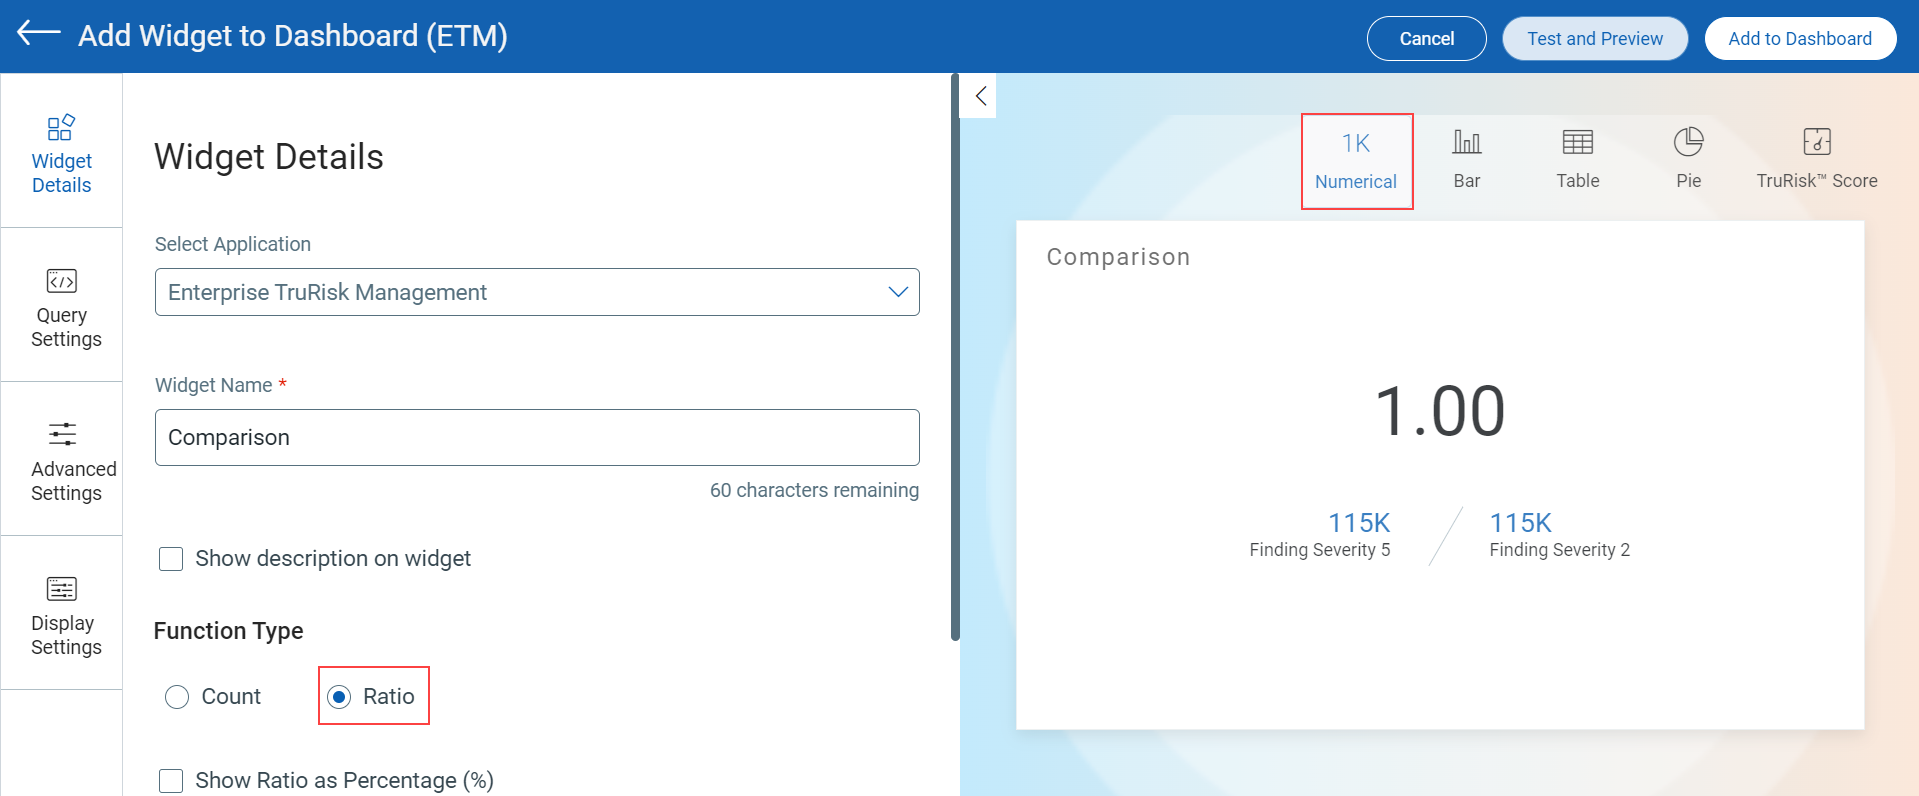The image size is (1919, 796).
Task: Click the Comparison preview widget title
Action: [1118, 257]
